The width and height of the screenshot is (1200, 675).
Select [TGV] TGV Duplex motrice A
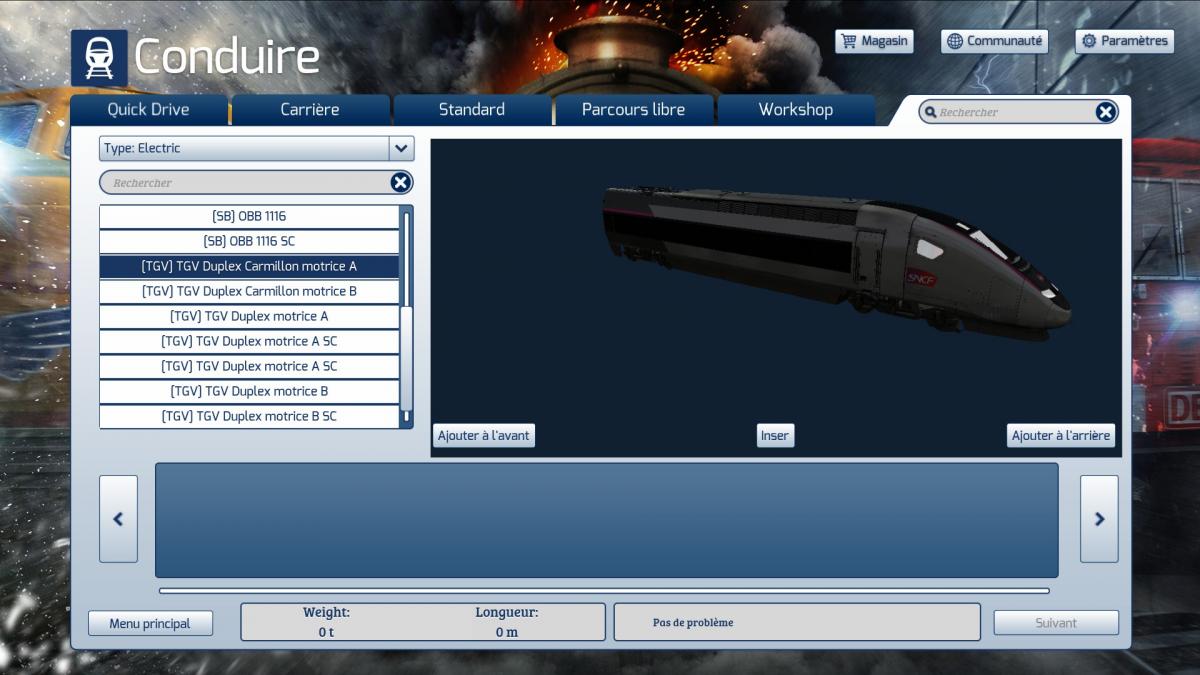pyautogui.click(x=249, y=316)
